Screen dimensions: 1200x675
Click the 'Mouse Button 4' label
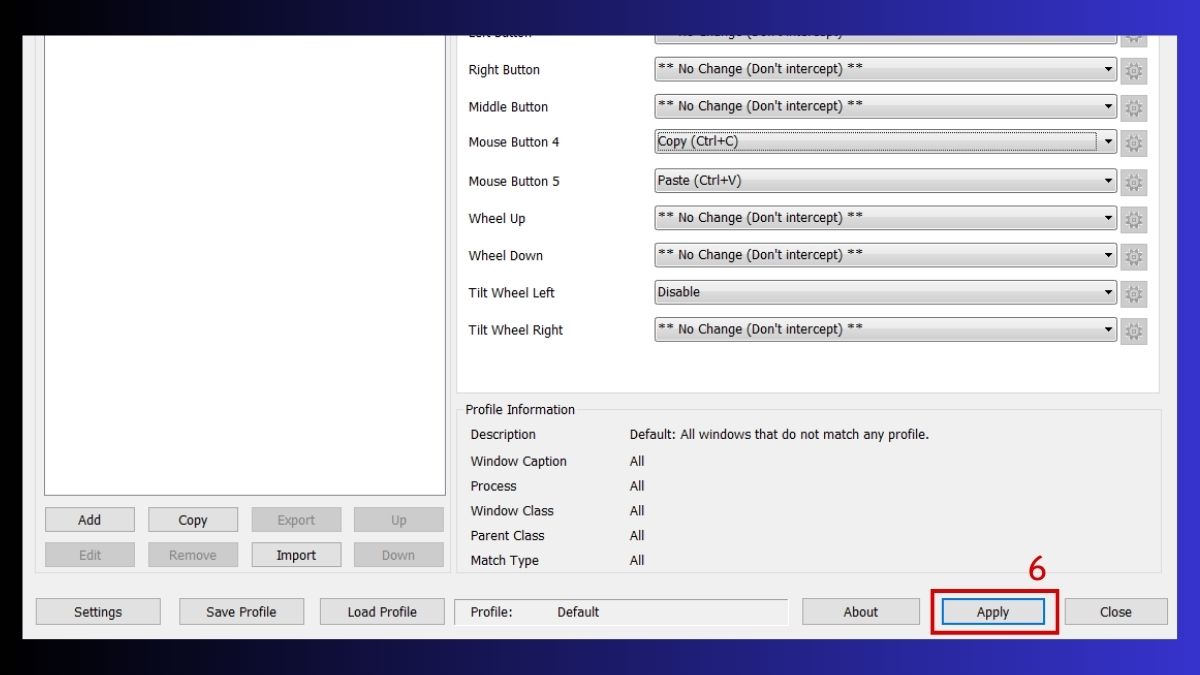point(514,142)
